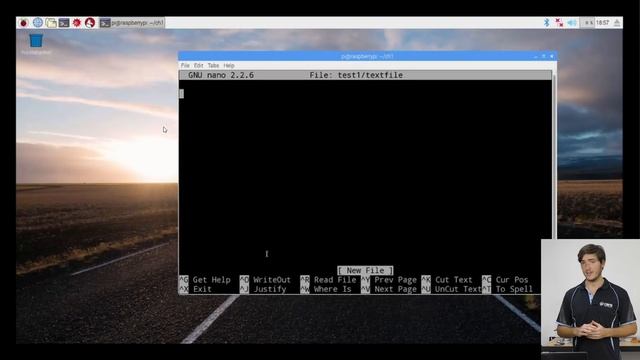
Task: Click the 'GNU nano 2.2.6' header text
Action: pos(221,75)
